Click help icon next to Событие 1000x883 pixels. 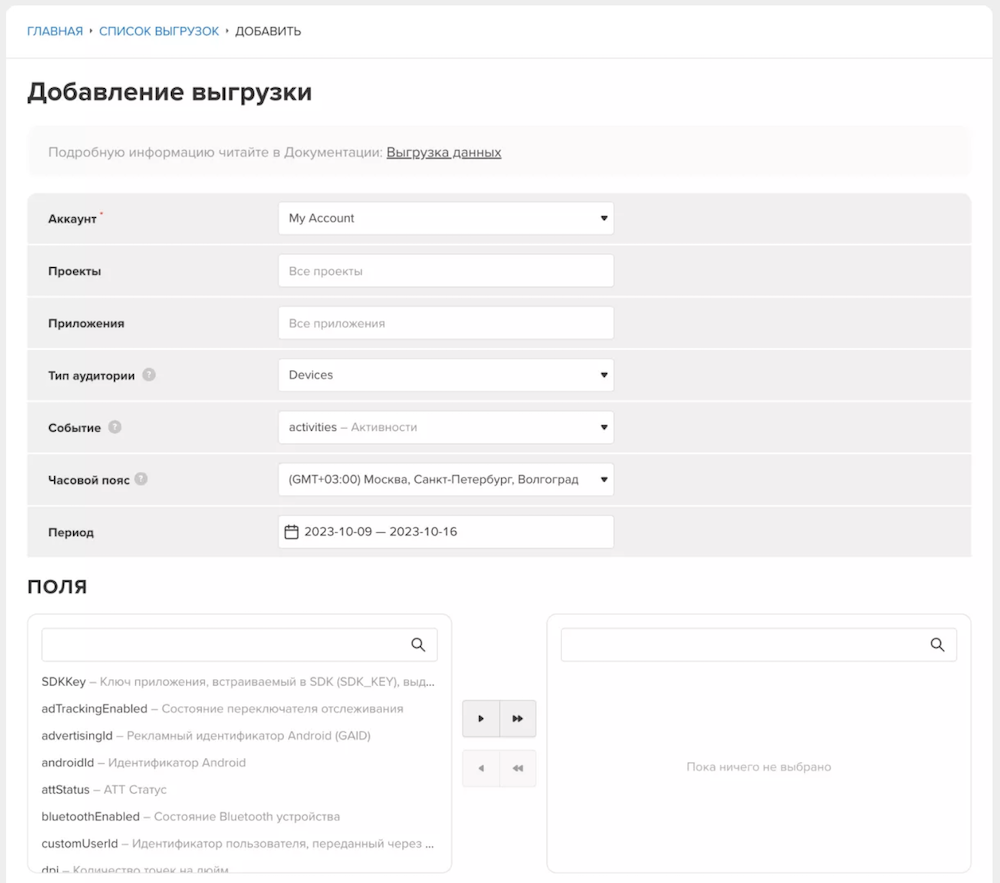click(115, 427)
